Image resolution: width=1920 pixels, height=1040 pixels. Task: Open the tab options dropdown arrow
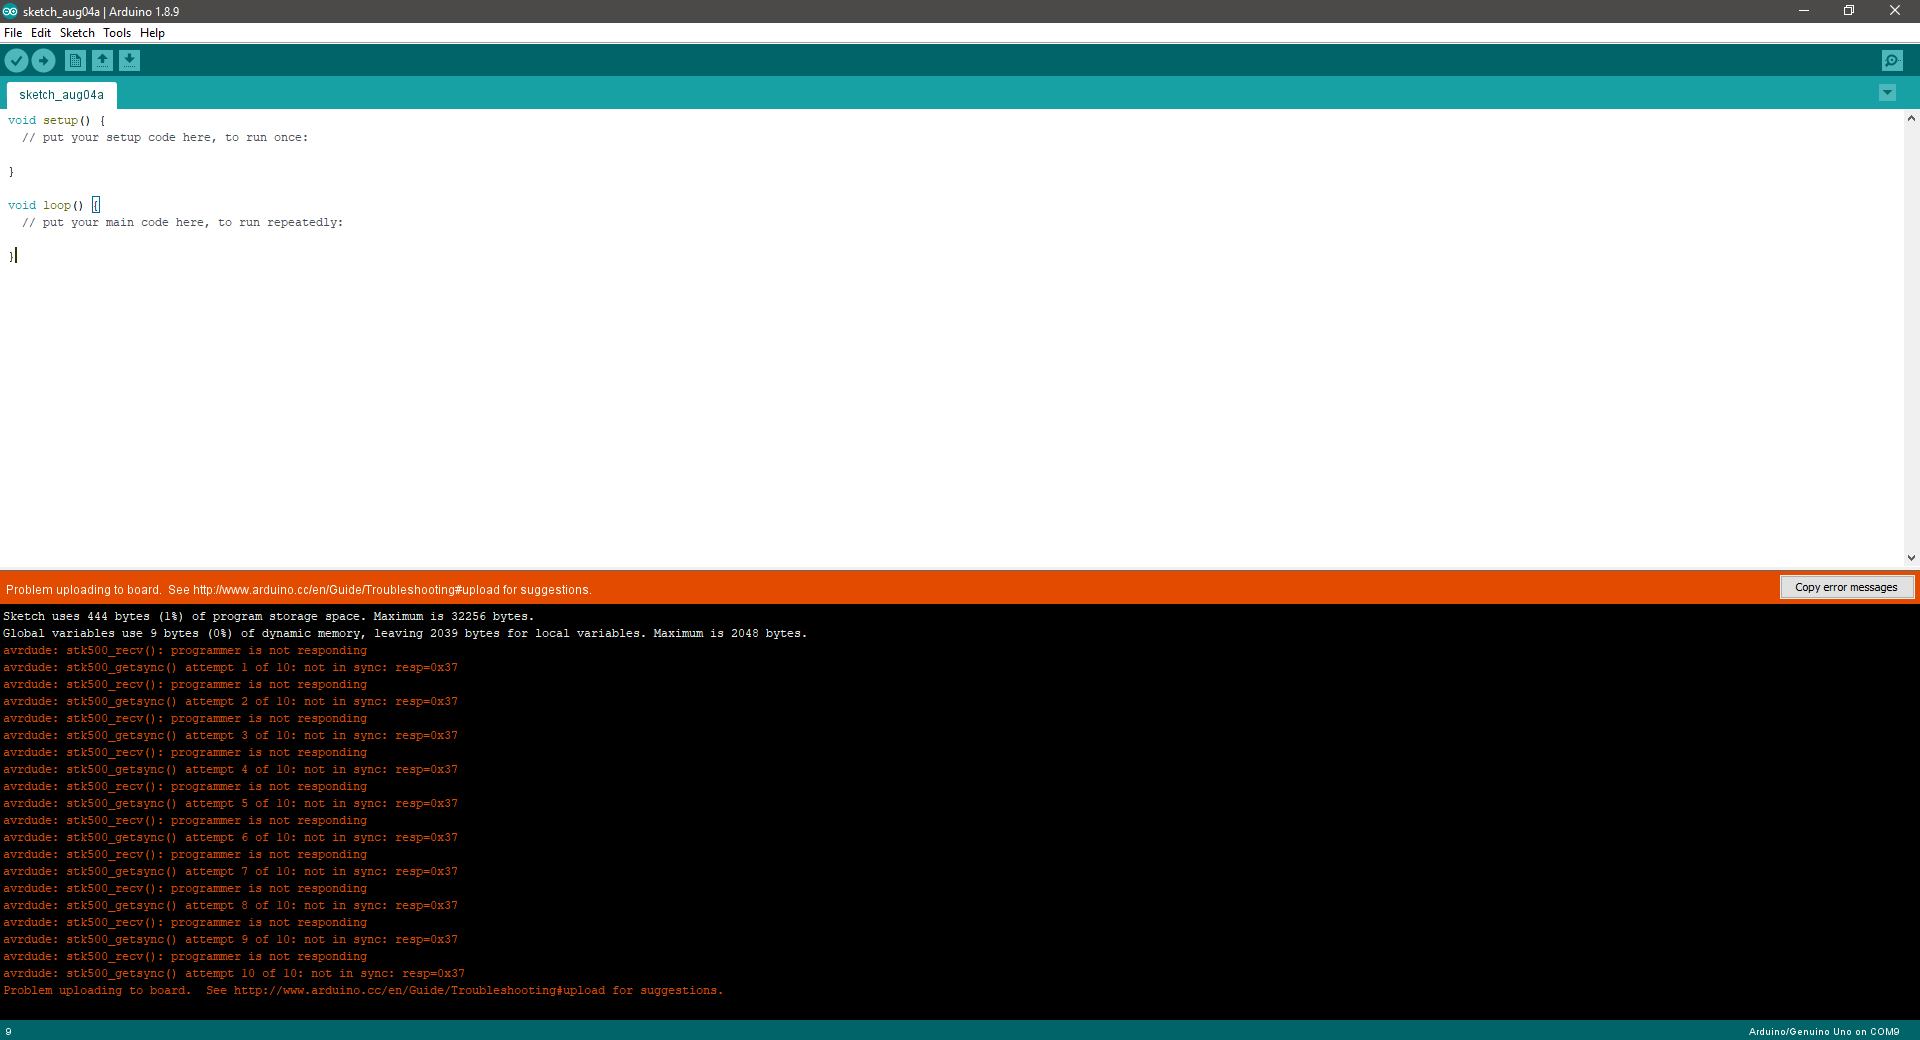coord(1887,93)
